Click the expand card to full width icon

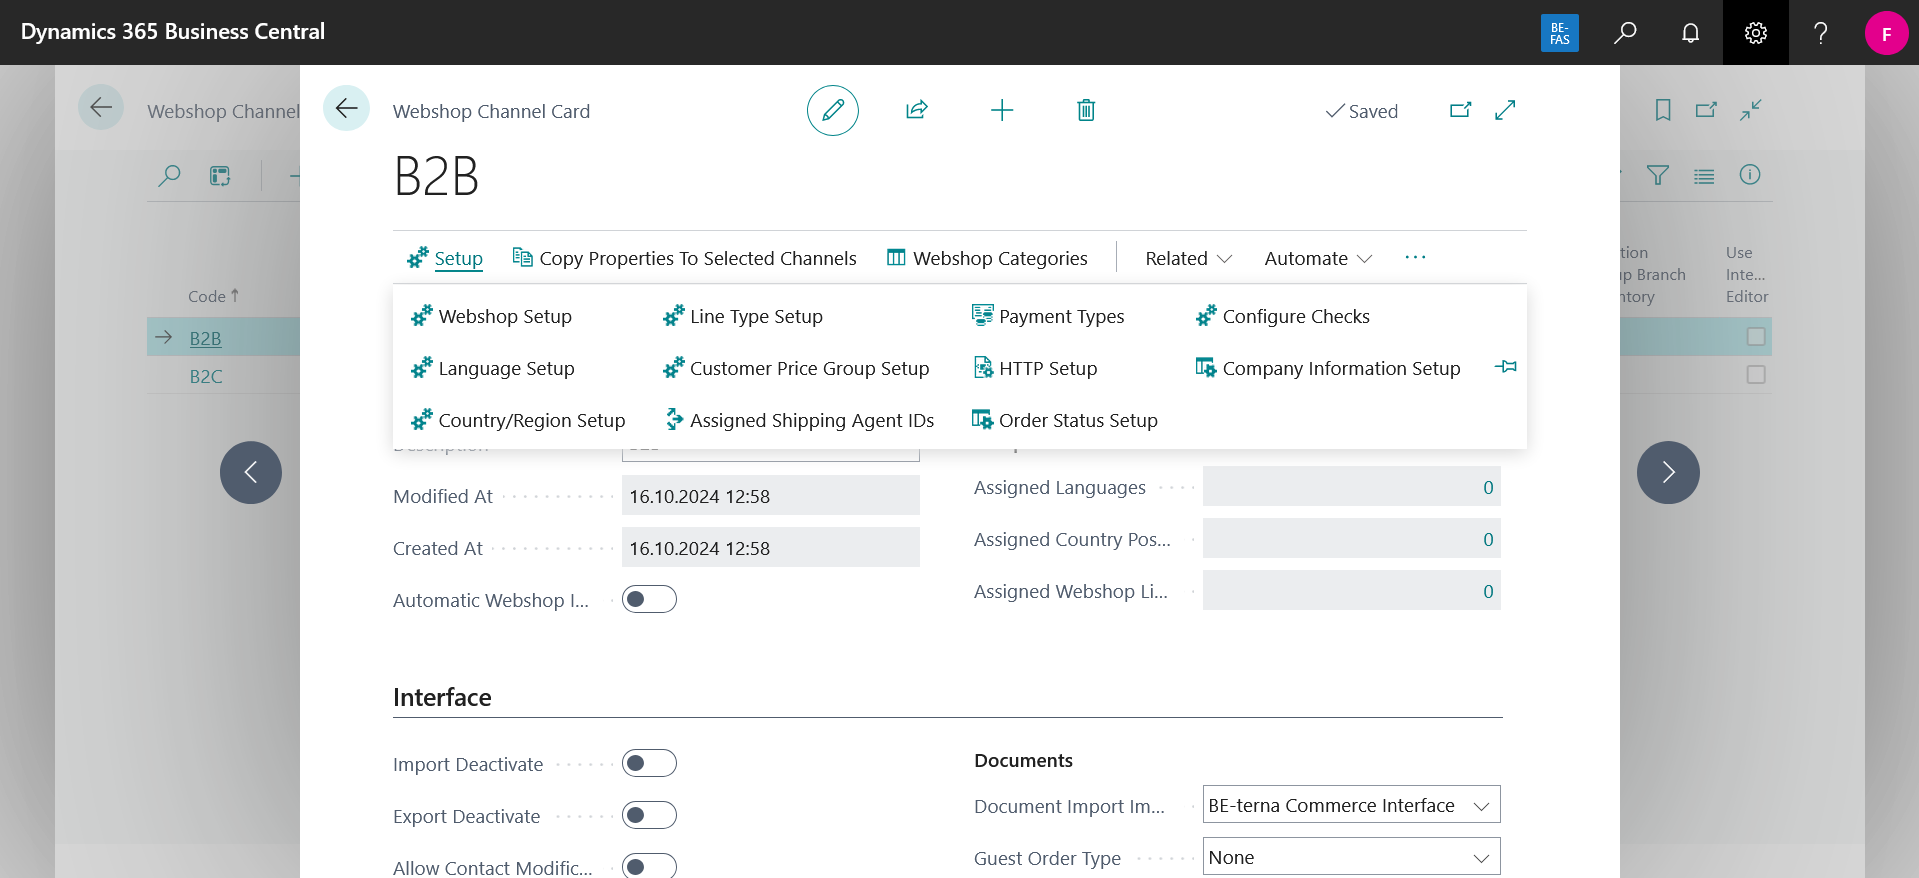pos(1505,110)
